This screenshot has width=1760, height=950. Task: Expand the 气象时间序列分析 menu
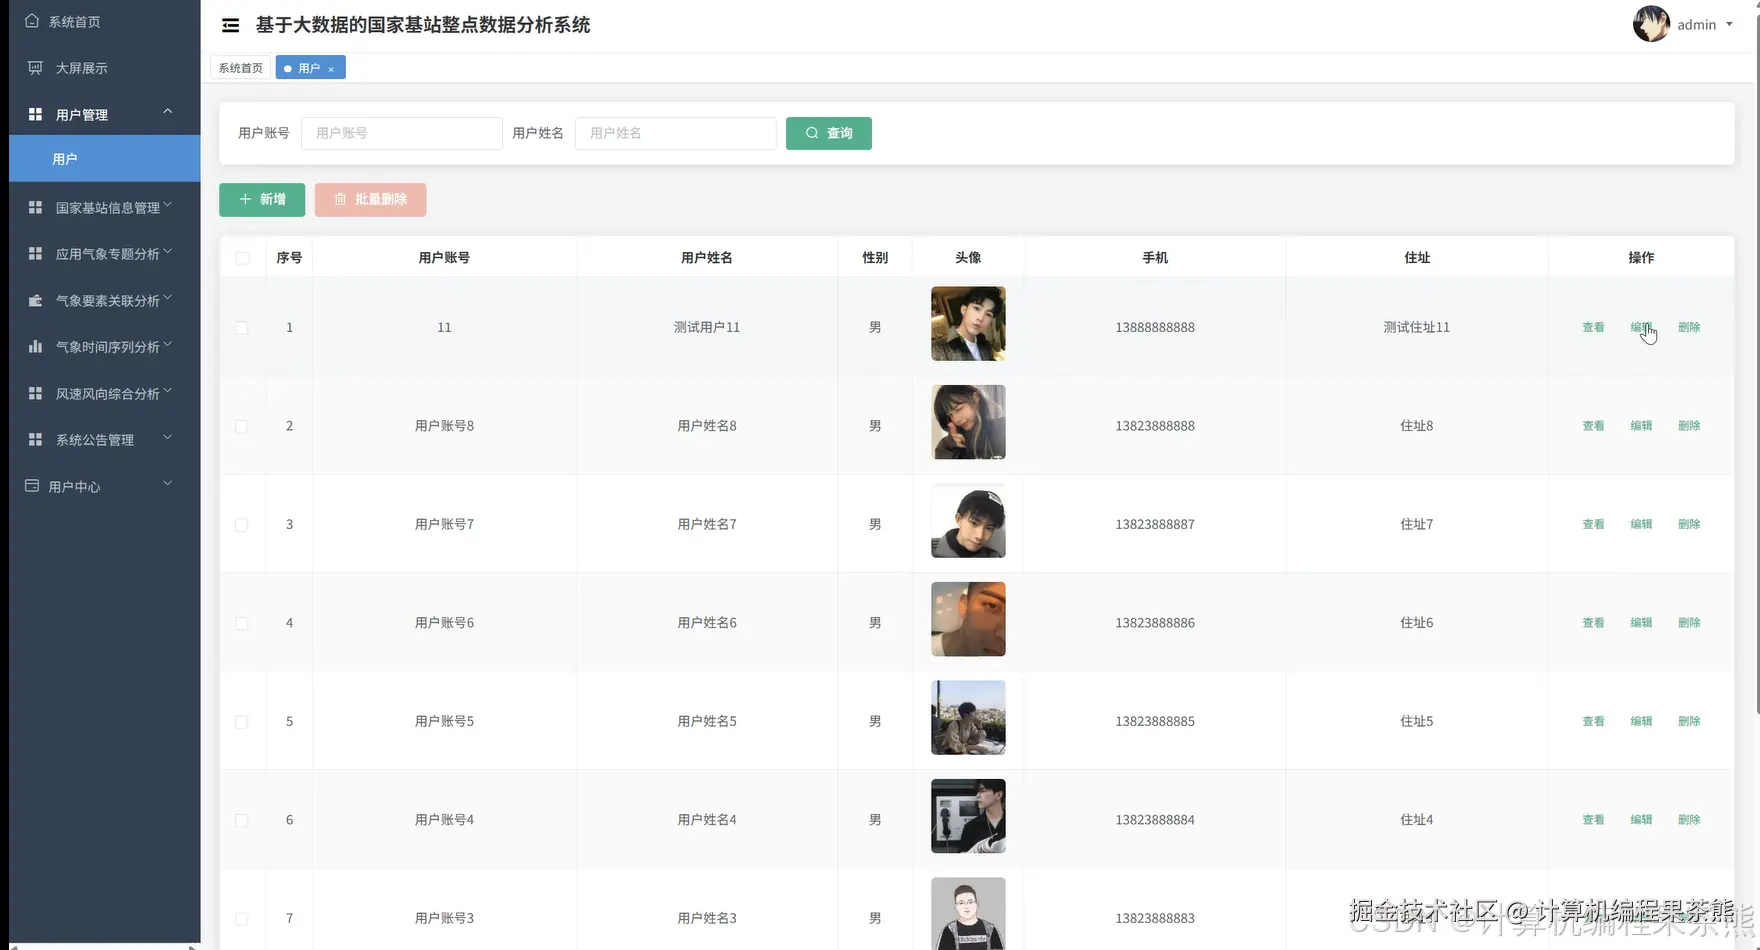(168, 344)
